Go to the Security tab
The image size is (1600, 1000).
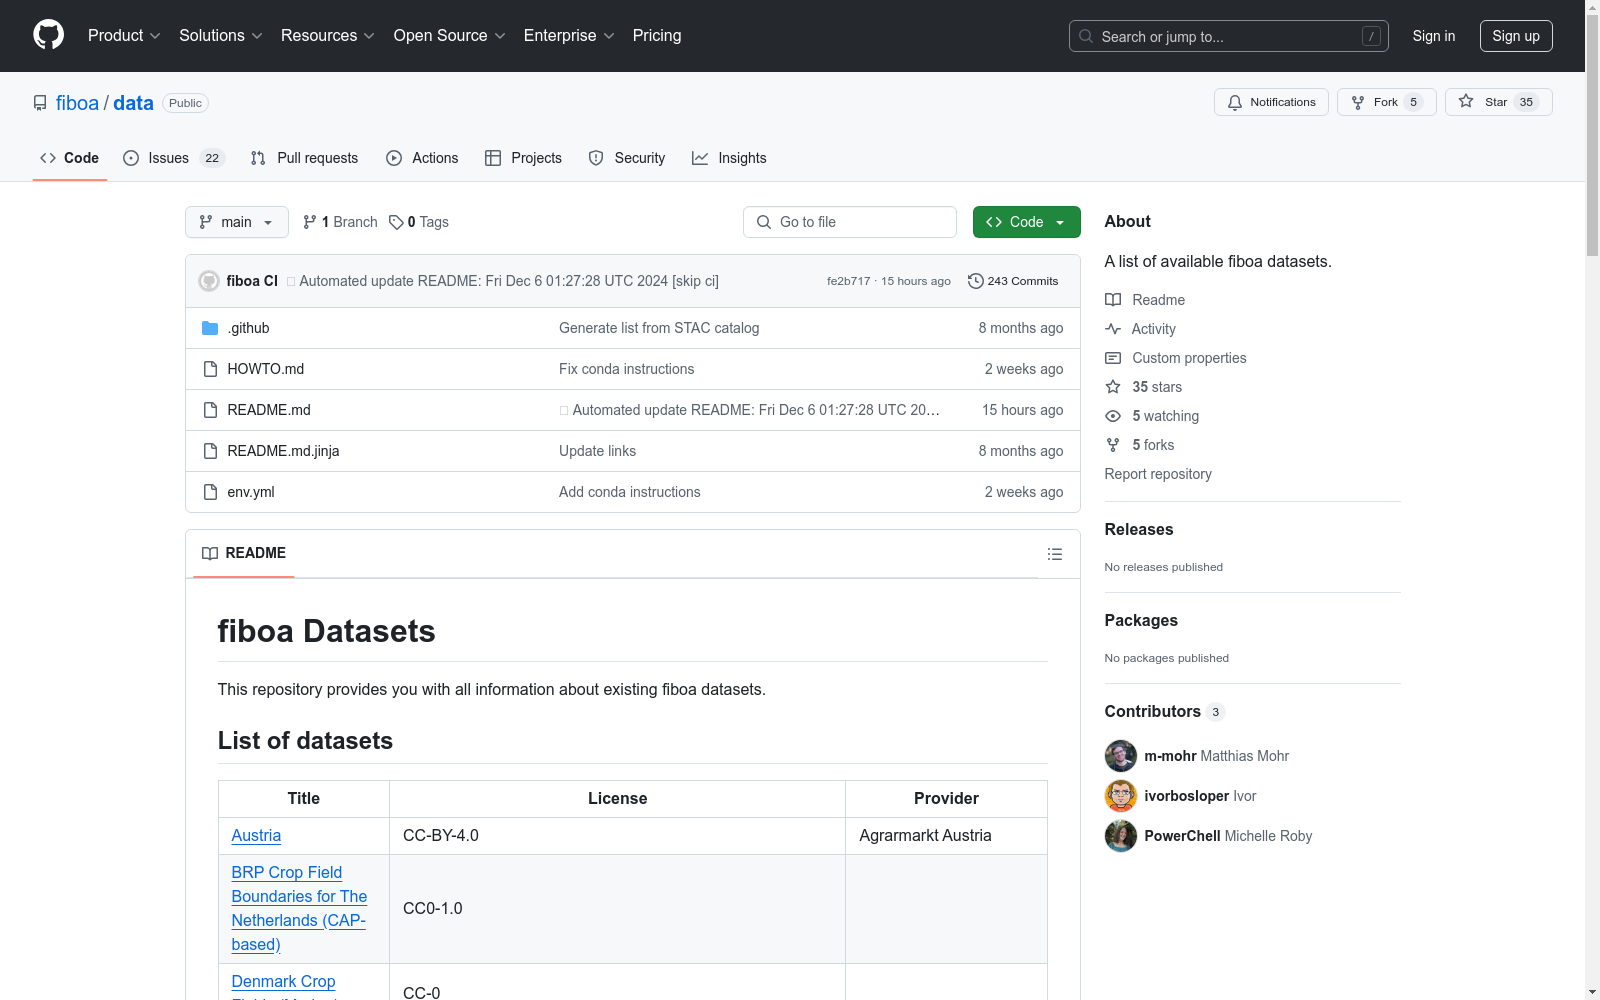627,158
